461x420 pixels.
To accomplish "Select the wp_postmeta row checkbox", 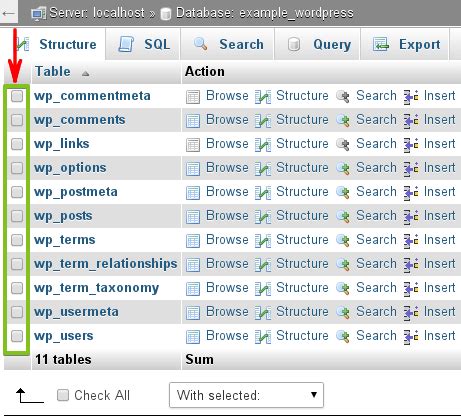I will (x=17, y=192).
